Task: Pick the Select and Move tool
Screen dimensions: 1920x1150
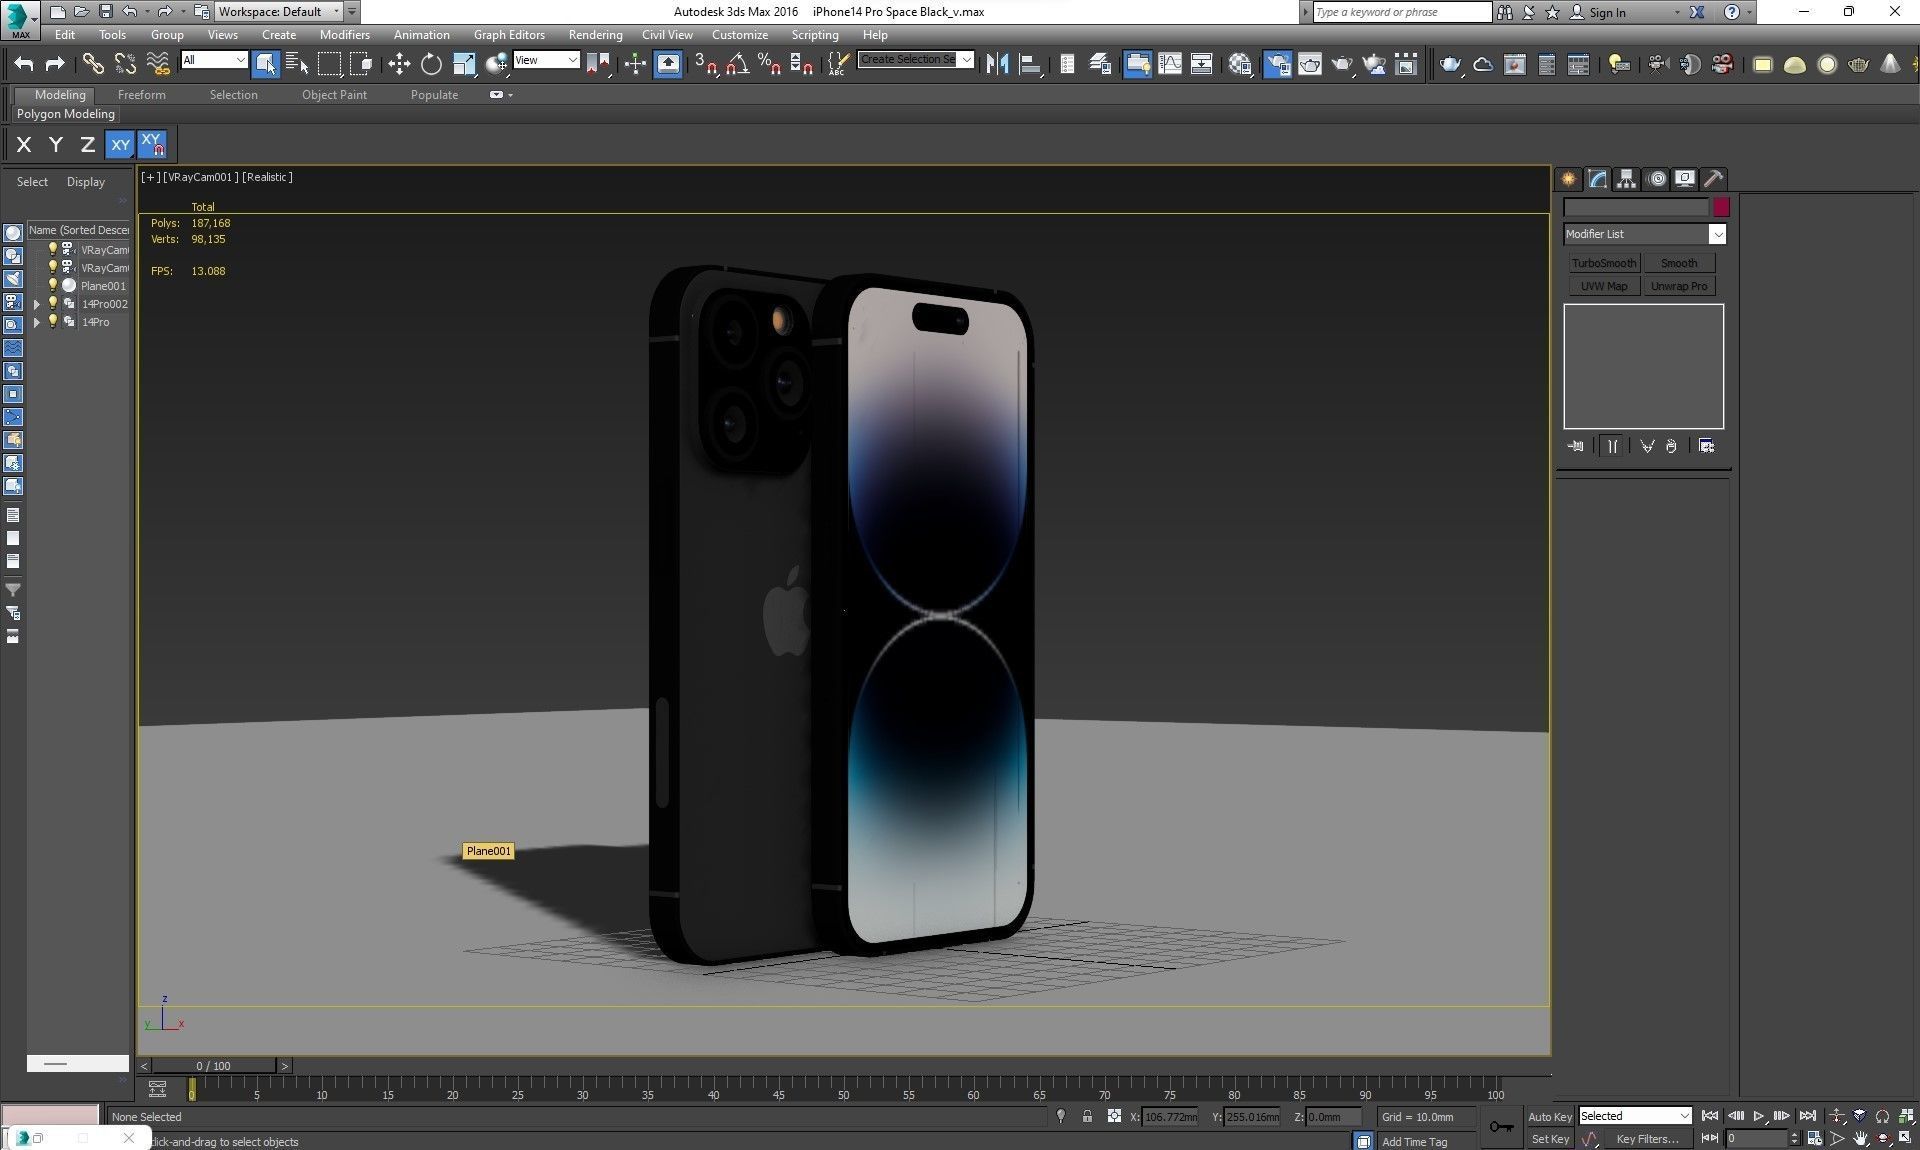Action: [399, 64]
